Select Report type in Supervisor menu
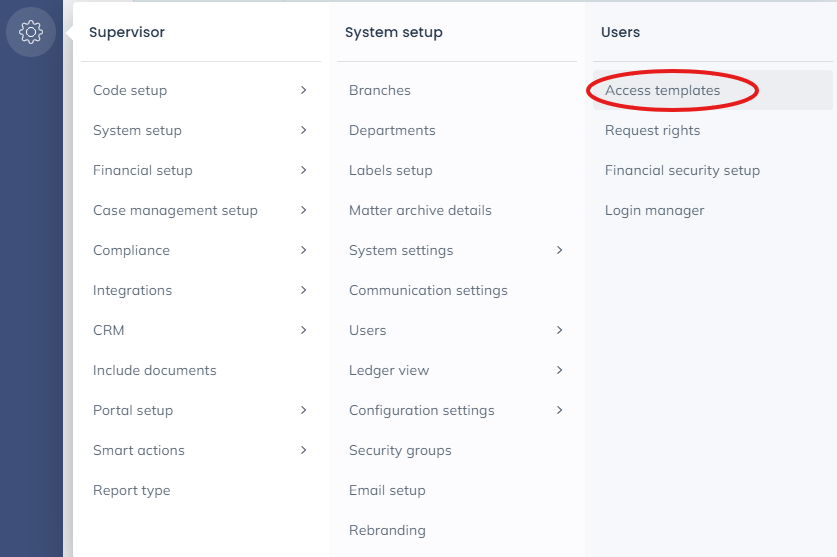 [x=131, y=490]
